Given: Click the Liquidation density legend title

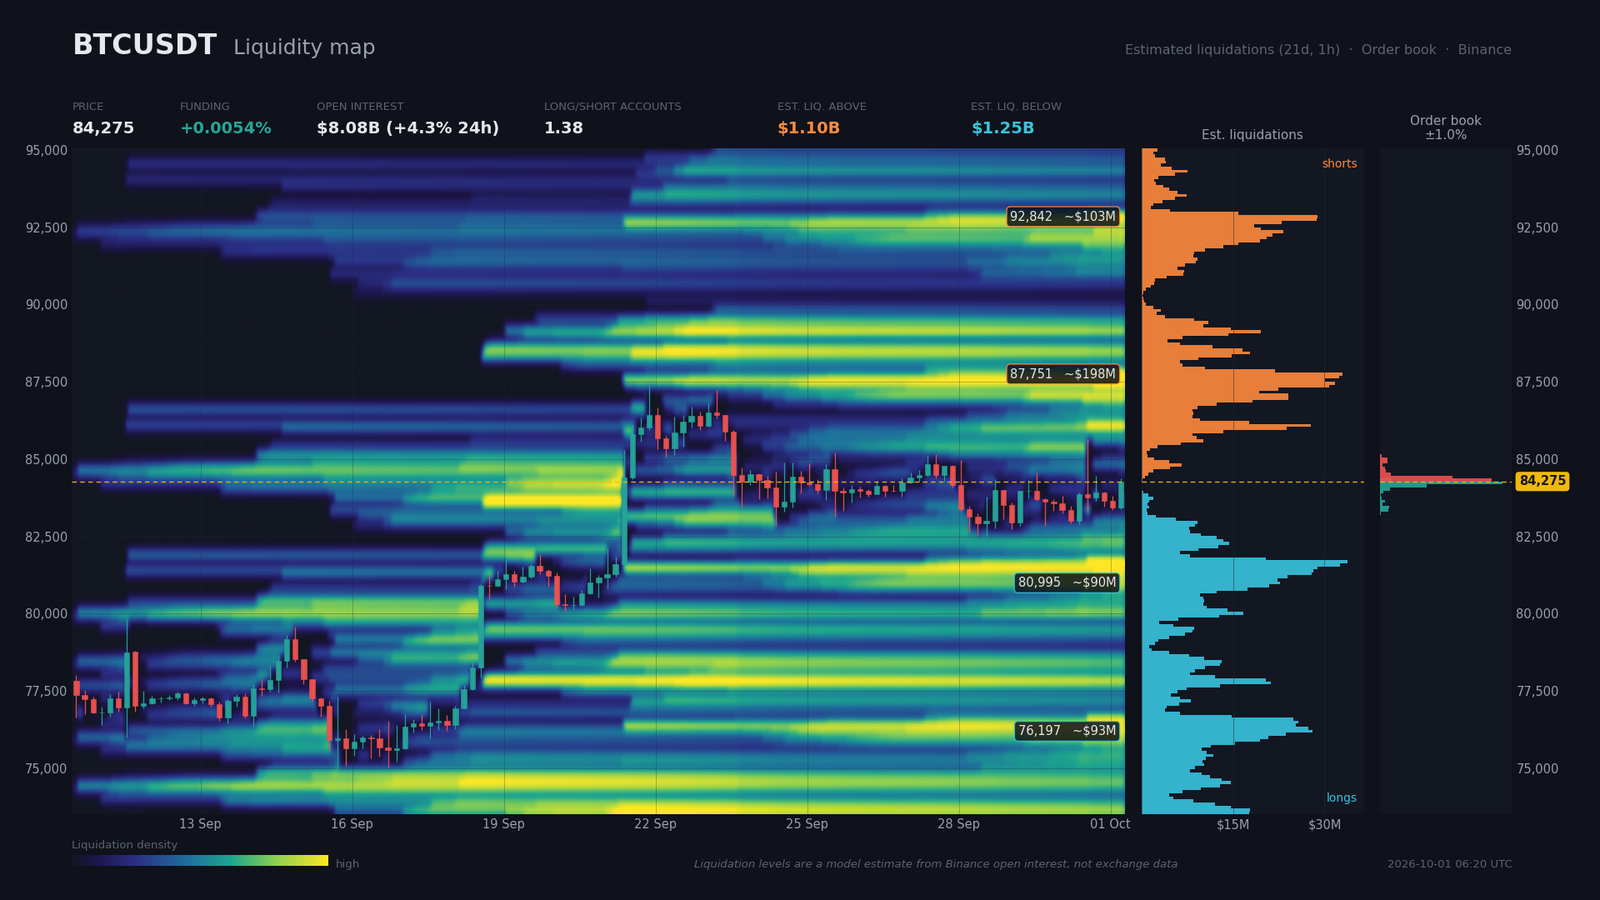Looking at the screenshot, I should (x=124, y=845).
